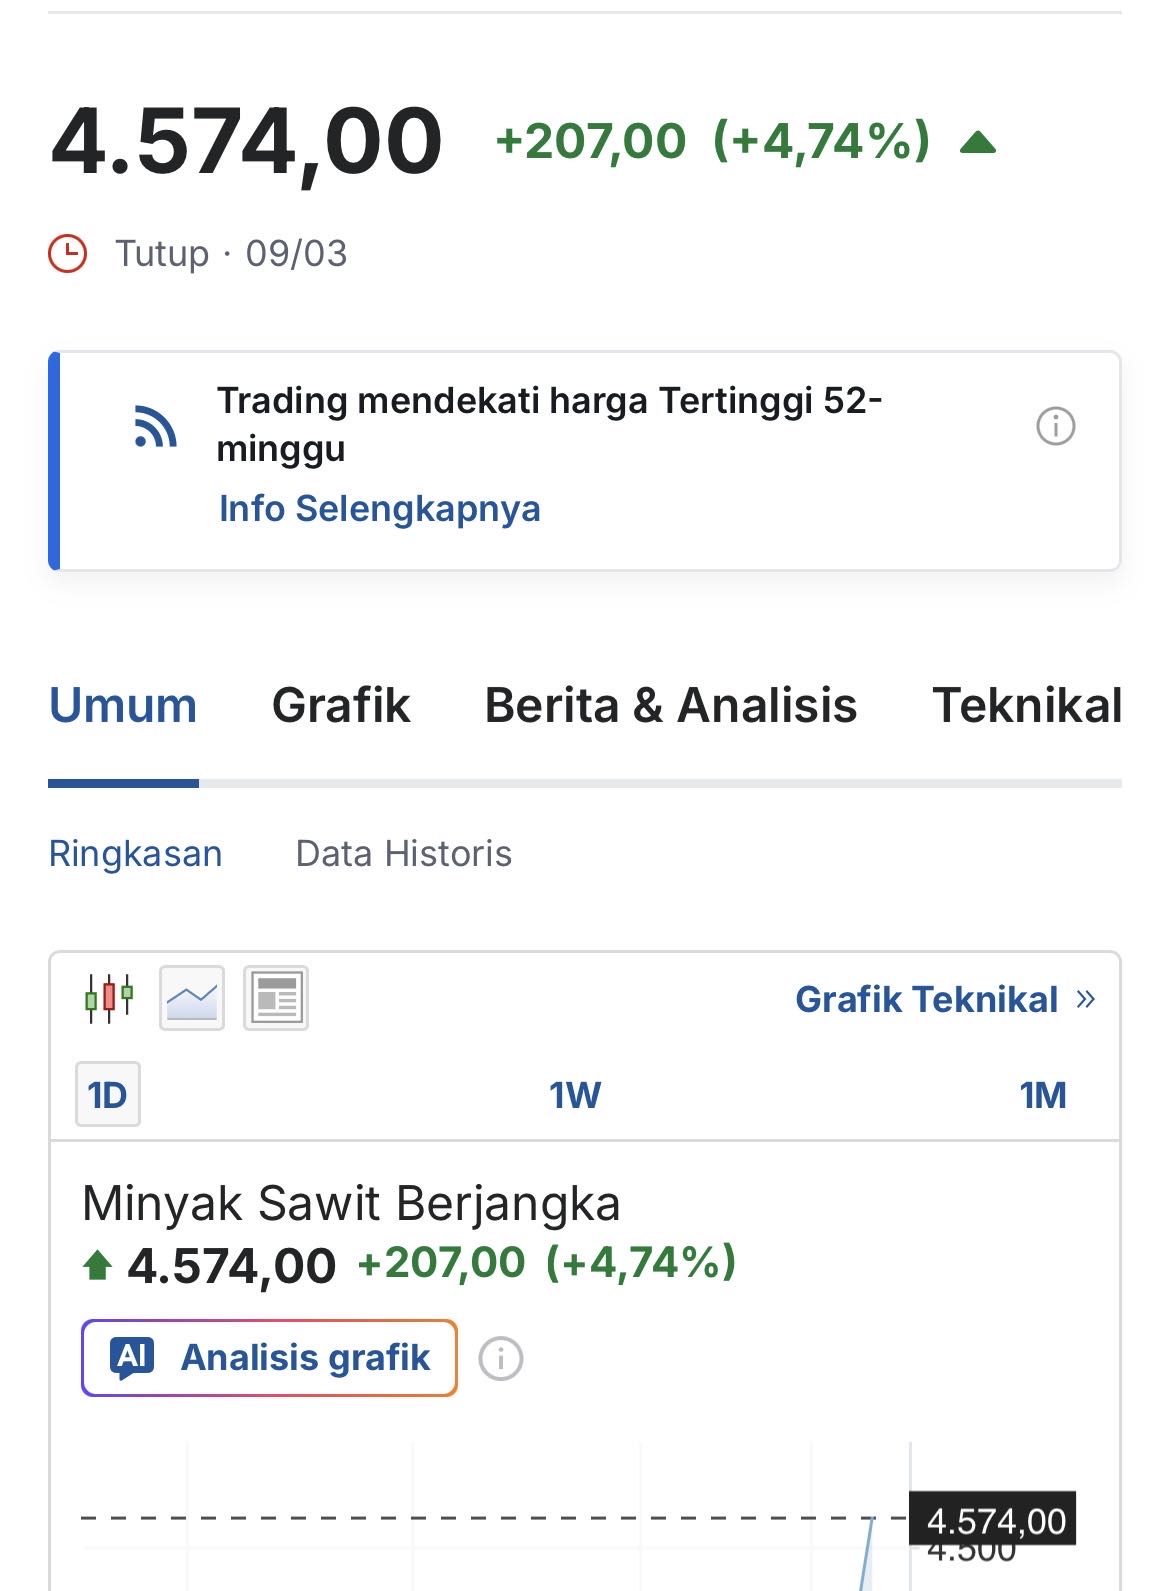The width and height of the screenshot is (1170, 1591).
Task: Open the Umum tab
Action: click(123, 706)
